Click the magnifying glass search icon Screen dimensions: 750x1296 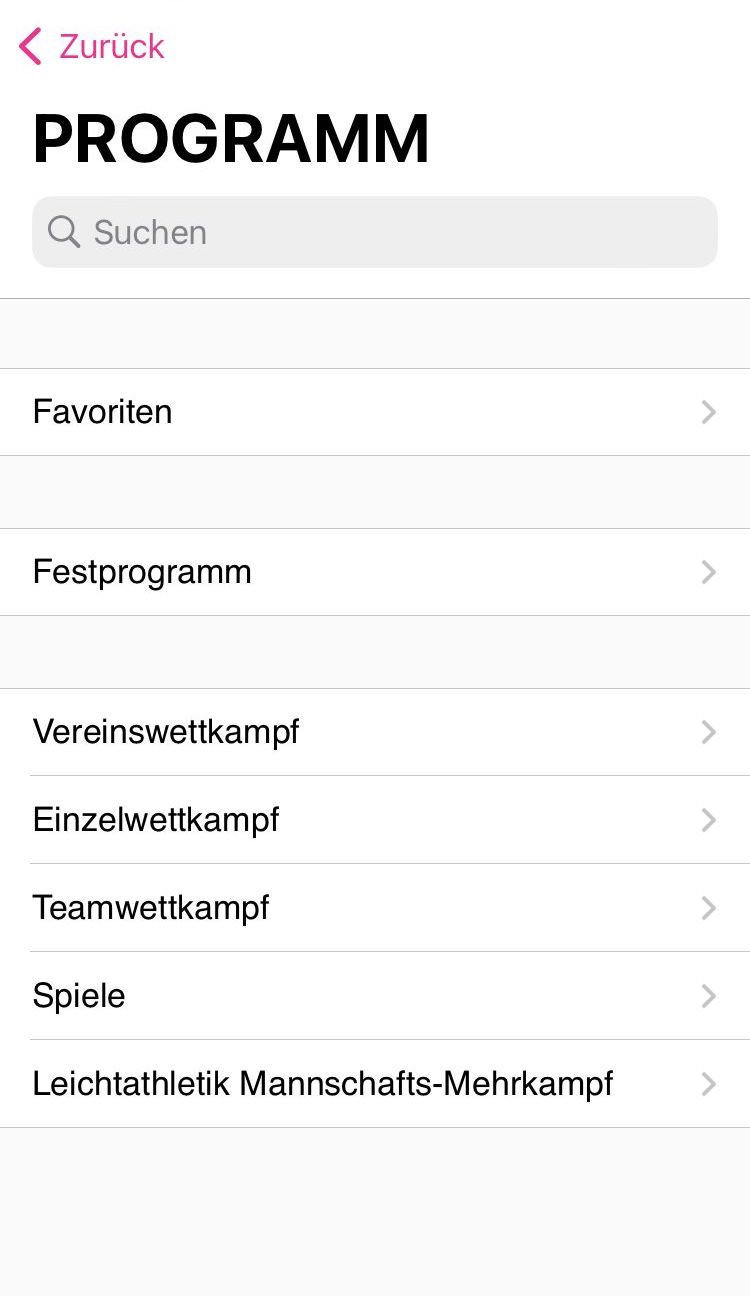[x=64, y=232]
